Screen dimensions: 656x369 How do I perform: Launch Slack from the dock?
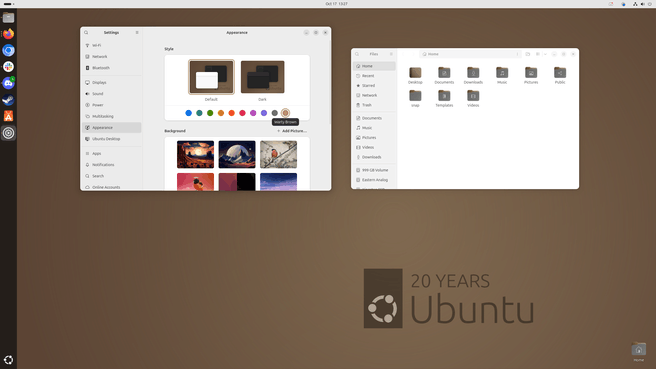pyautogui.click(x=8, y=67)
